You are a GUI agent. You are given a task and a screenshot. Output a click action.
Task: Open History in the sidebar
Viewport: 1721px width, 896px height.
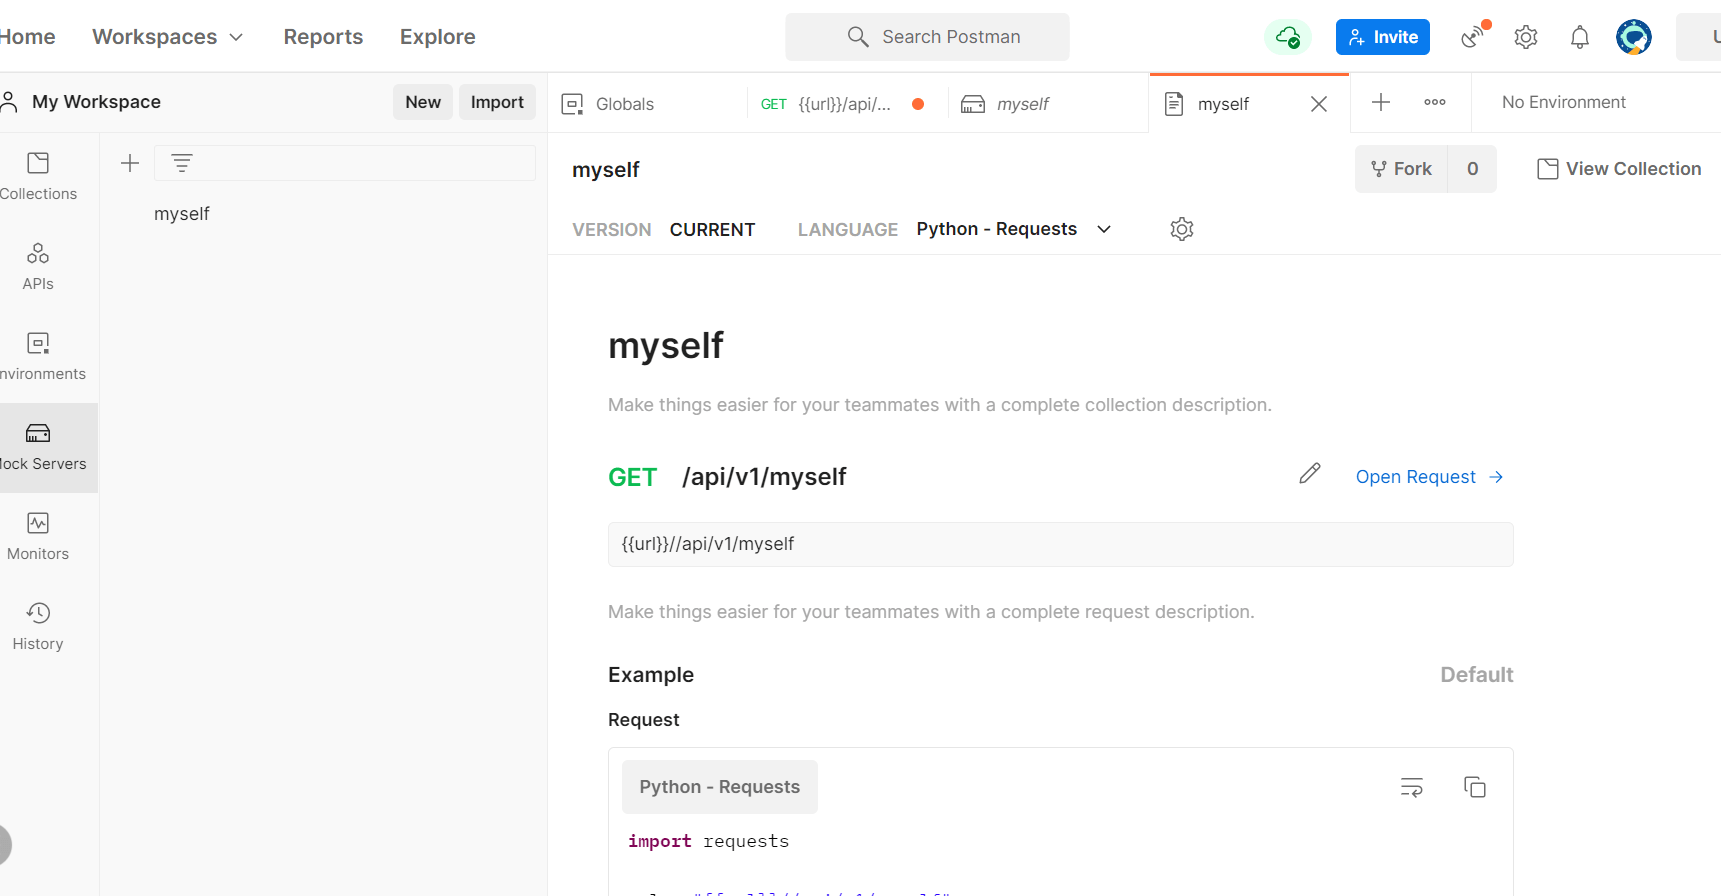38,627
